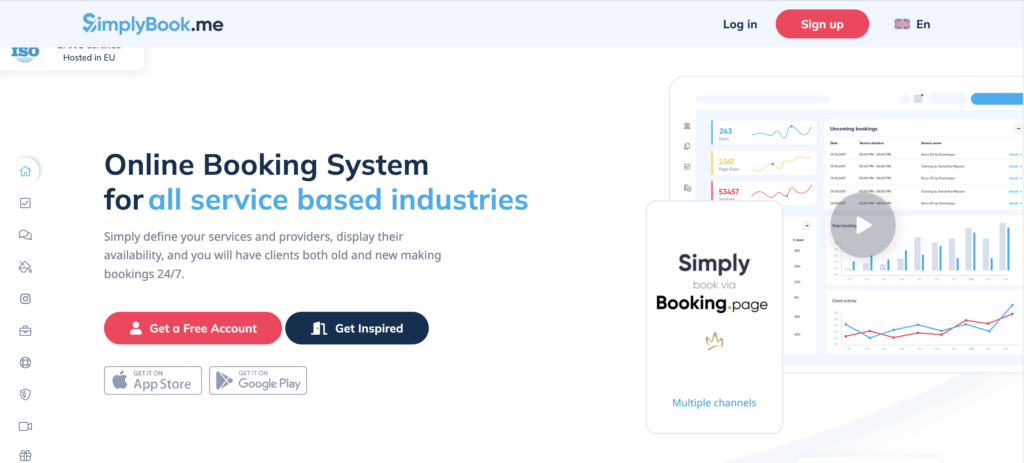The height and width of the screenshot is (463, 1024).
Task: Play the dashboard demo video
Action: 863,225
